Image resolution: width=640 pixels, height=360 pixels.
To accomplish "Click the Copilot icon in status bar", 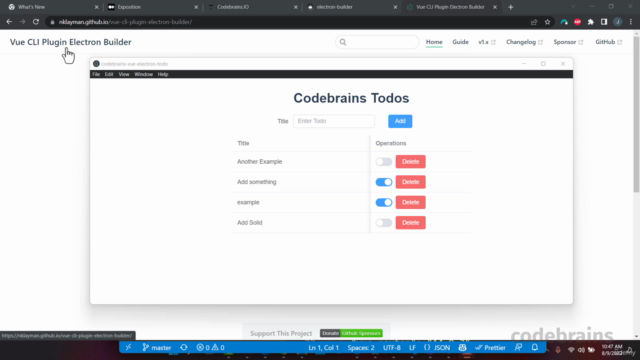I will pyautogui.click(x=462, y=348).
